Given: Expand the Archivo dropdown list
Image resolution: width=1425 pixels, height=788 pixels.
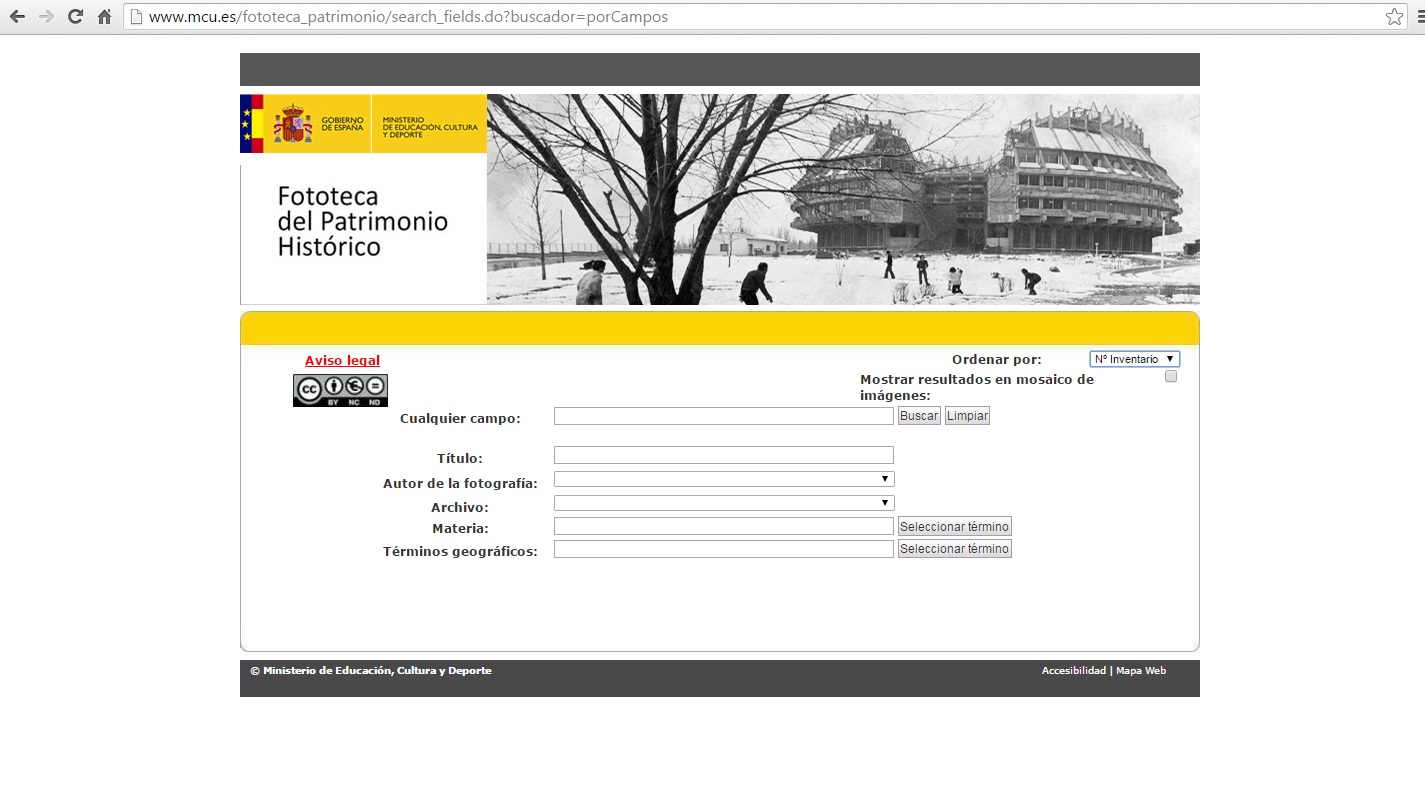Looking at the screenshot, I should 724,503.
